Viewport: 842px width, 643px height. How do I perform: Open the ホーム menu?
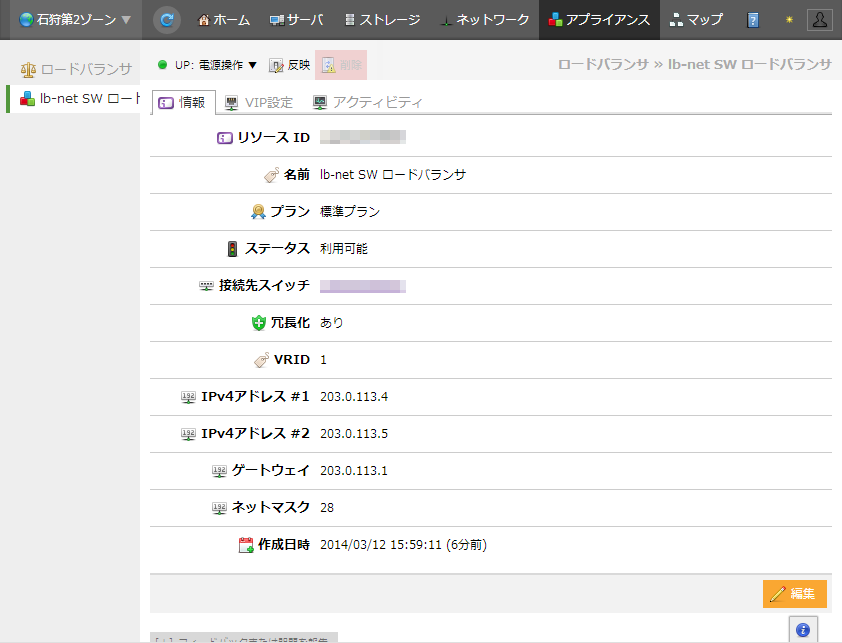[224, 20]
